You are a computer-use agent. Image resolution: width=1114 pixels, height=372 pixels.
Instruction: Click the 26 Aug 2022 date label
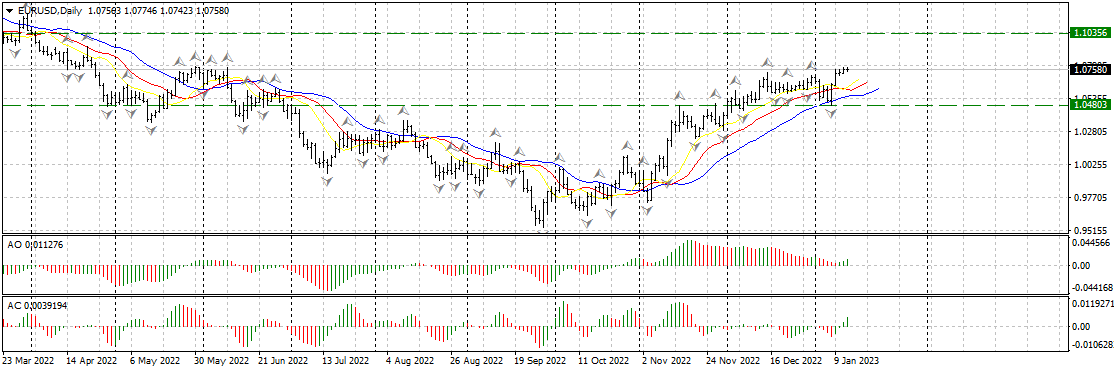pos(477,361)
